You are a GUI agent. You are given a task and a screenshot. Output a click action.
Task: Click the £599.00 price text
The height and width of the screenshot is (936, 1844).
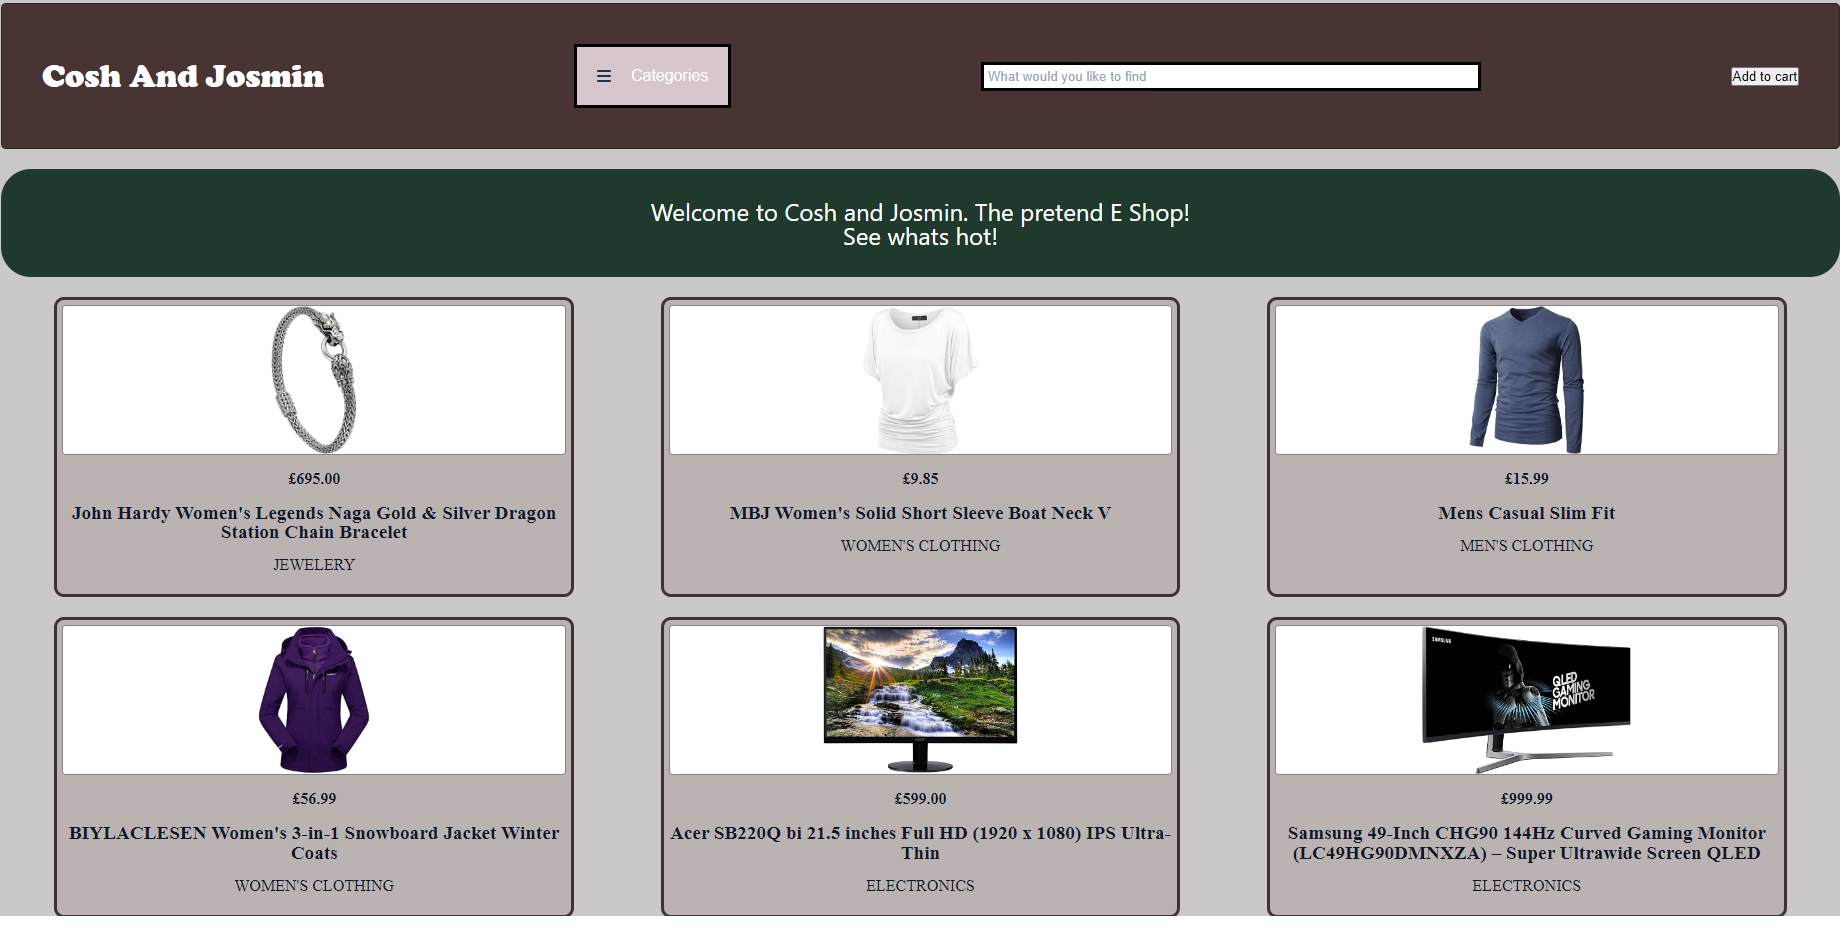[x=920, y=799]
